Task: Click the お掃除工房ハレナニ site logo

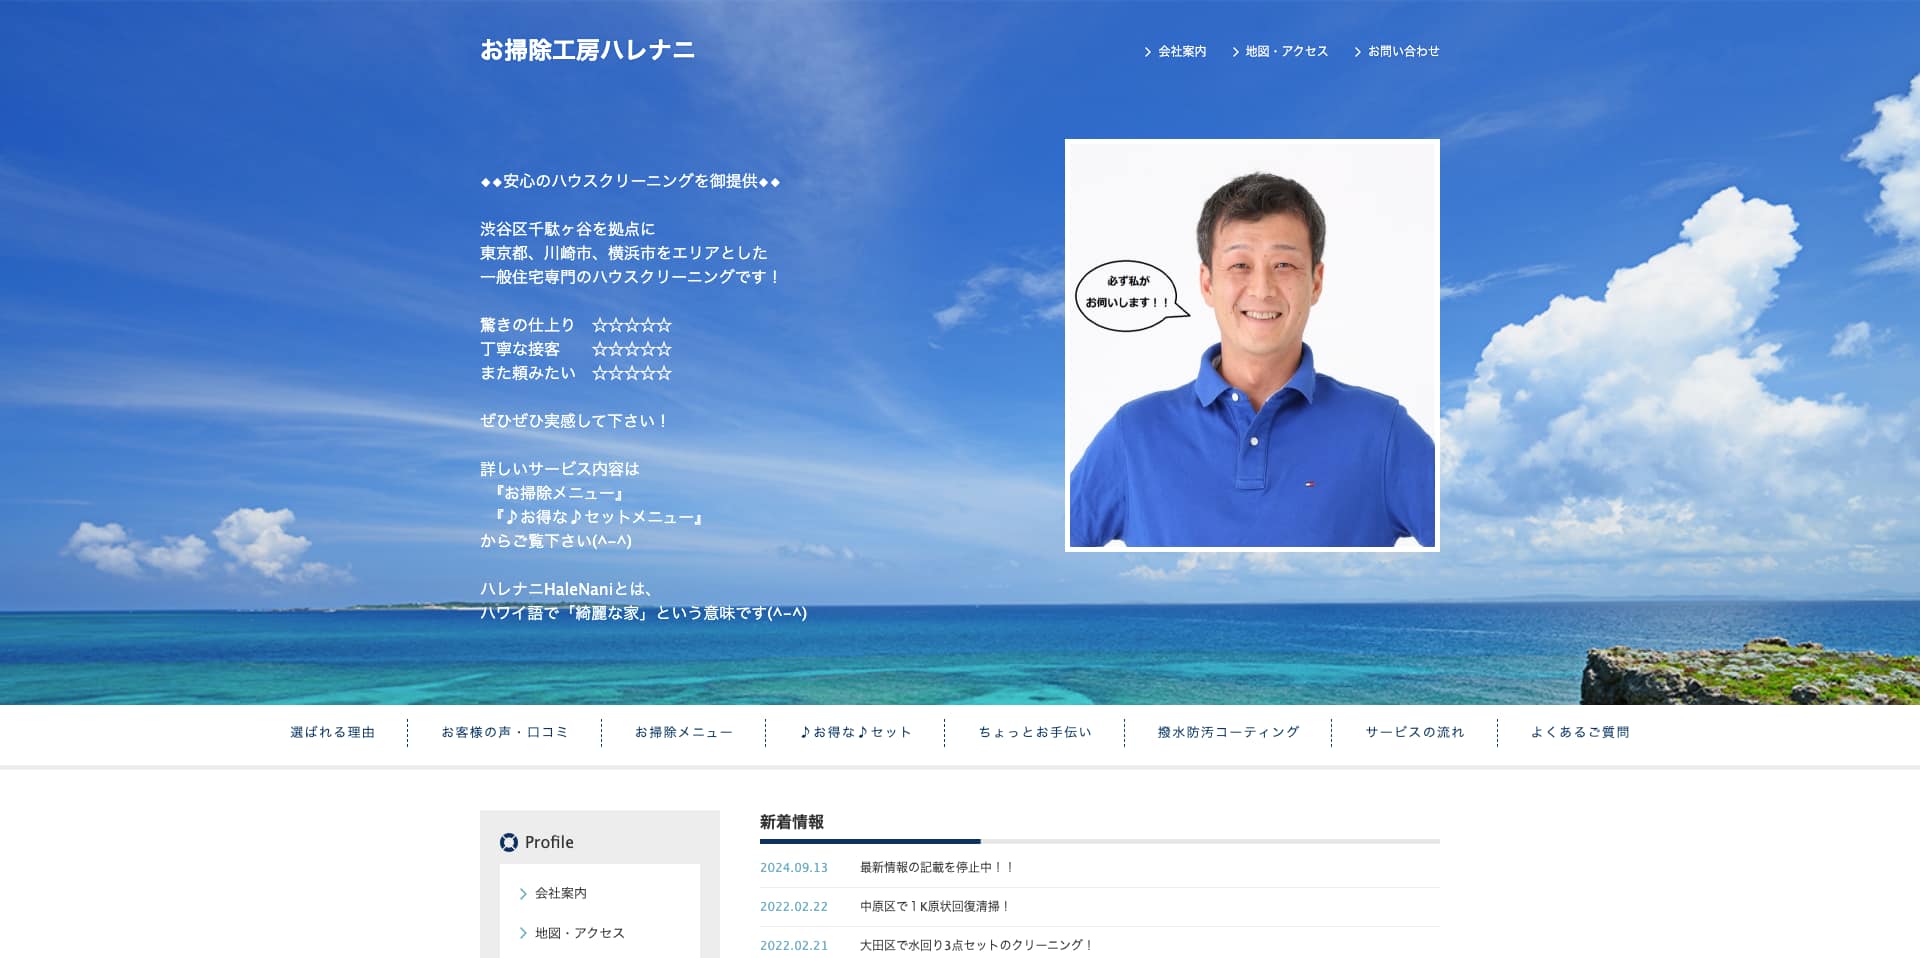Action: tap(587, 50)
